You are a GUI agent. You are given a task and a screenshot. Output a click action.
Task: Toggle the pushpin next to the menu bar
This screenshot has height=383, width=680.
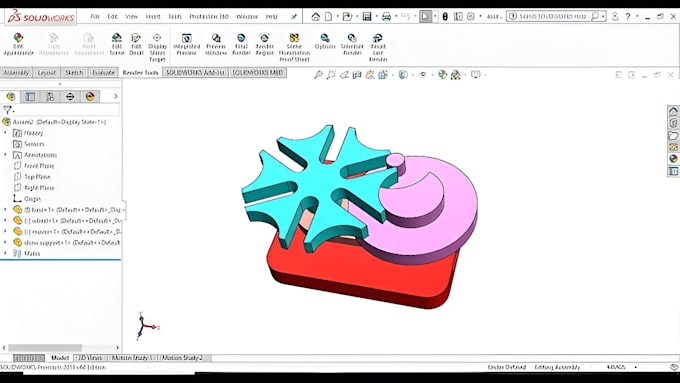[294, 16]
